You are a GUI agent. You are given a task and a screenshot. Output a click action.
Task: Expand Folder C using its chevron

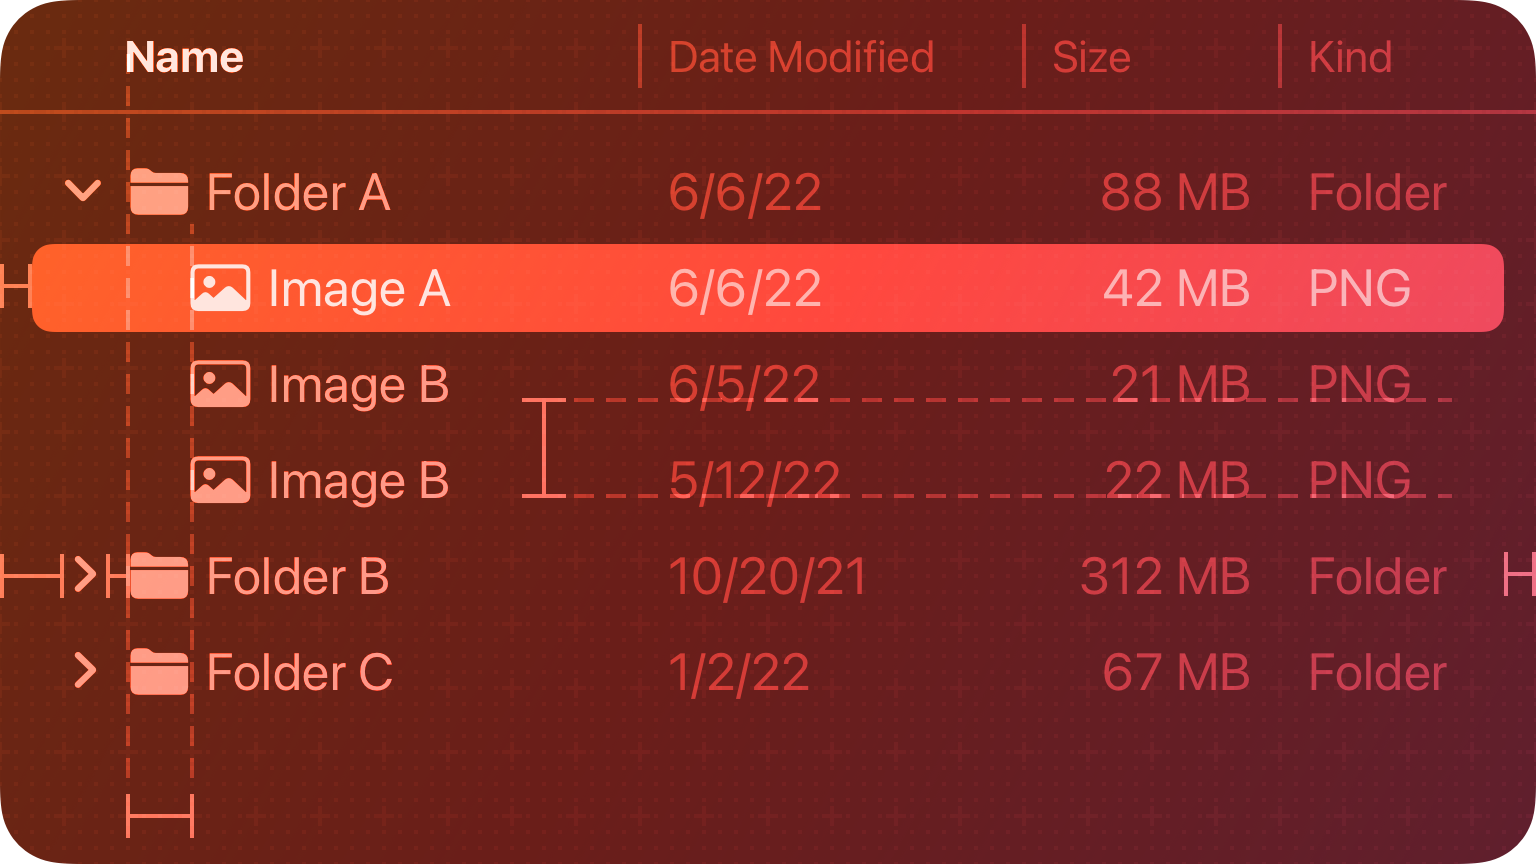pos(86,672)
